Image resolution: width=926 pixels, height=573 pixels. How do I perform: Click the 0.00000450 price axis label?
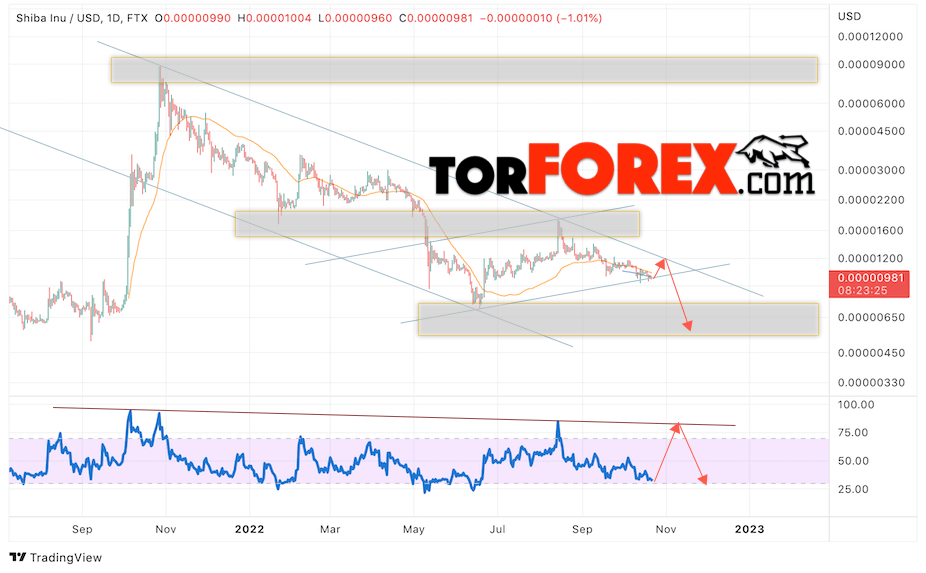click(x=871, y=353)
